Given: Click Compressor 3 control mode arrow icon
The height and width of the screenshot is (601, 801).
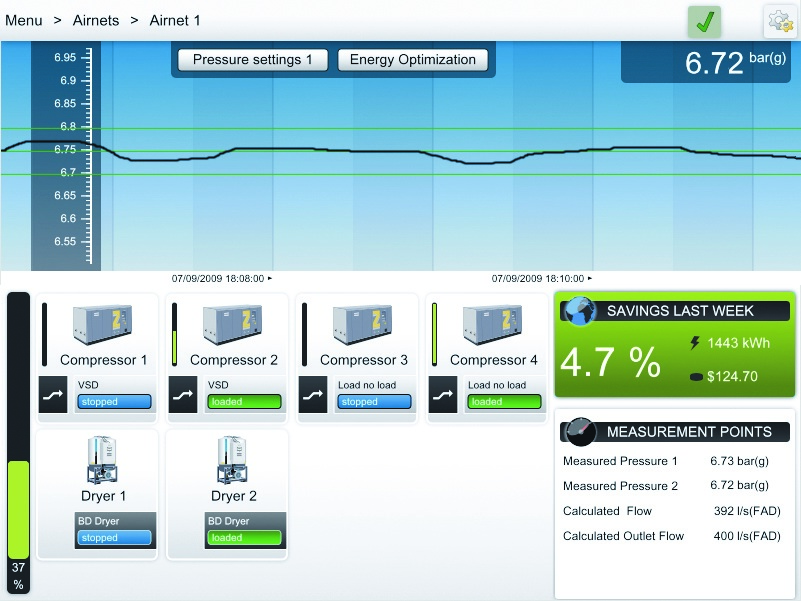Looking at the screenshot, I should click(313, 395).
